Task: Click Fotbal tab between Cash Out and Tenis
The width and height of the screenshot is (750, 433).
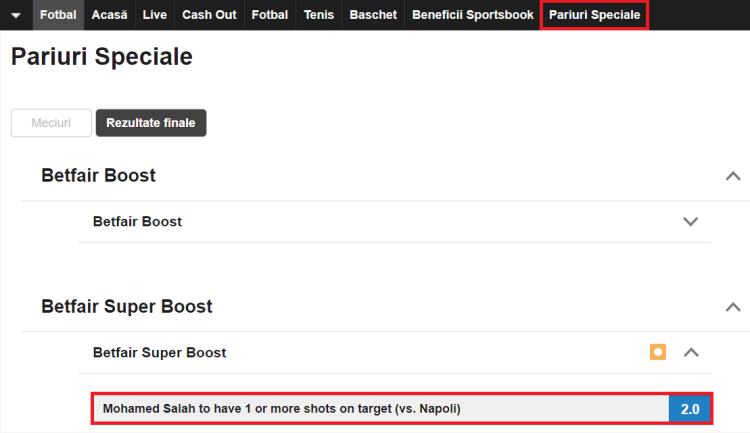Action: [x=270, y=15]
